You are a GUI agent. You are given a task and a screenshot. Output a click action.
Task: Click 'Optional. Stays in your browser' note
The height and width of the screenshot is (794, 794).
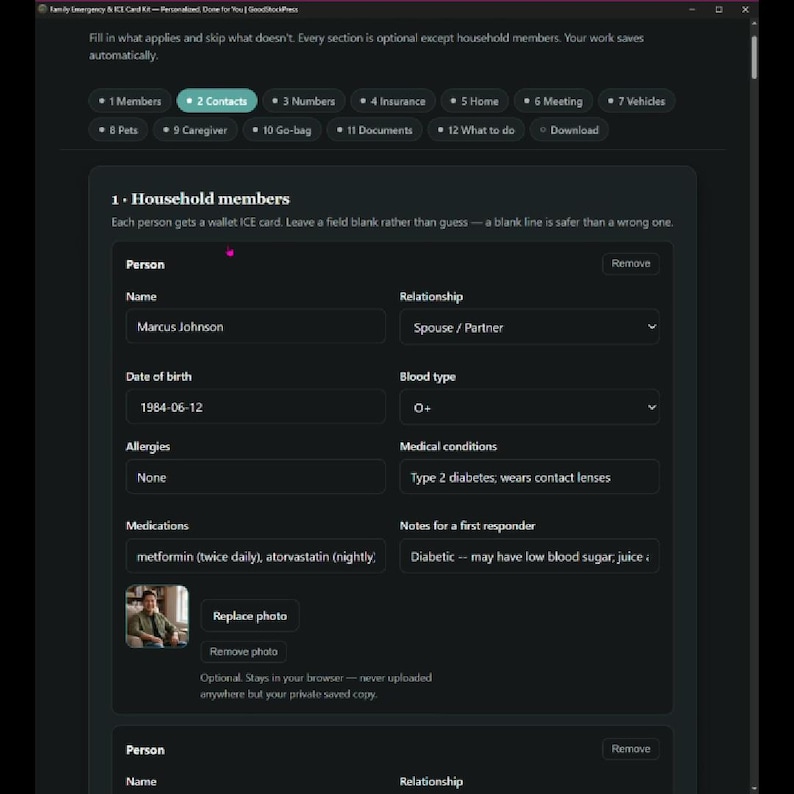[316, 686]
